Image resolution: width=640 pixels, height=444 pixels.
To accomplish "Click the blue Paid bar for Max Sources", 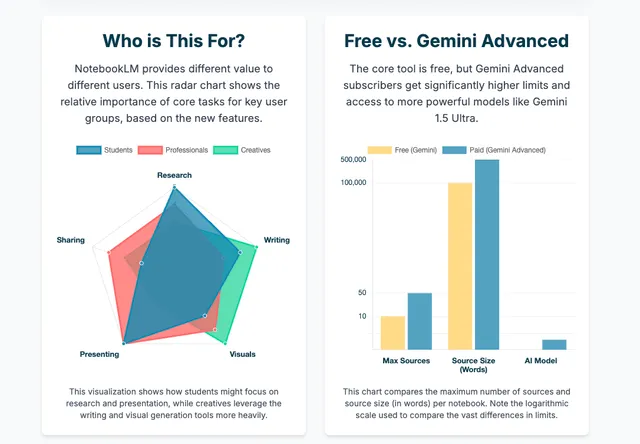I will (419, 320).
